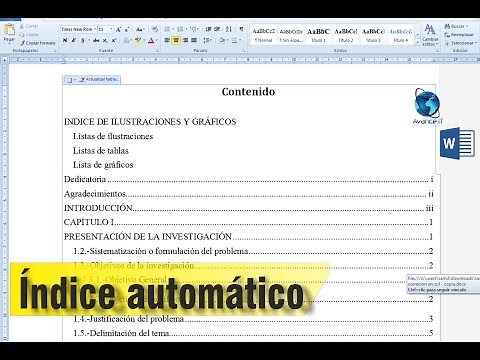
Task: Apply the Título 1 style
Action: pyautogui.click(x=318, y=35)
